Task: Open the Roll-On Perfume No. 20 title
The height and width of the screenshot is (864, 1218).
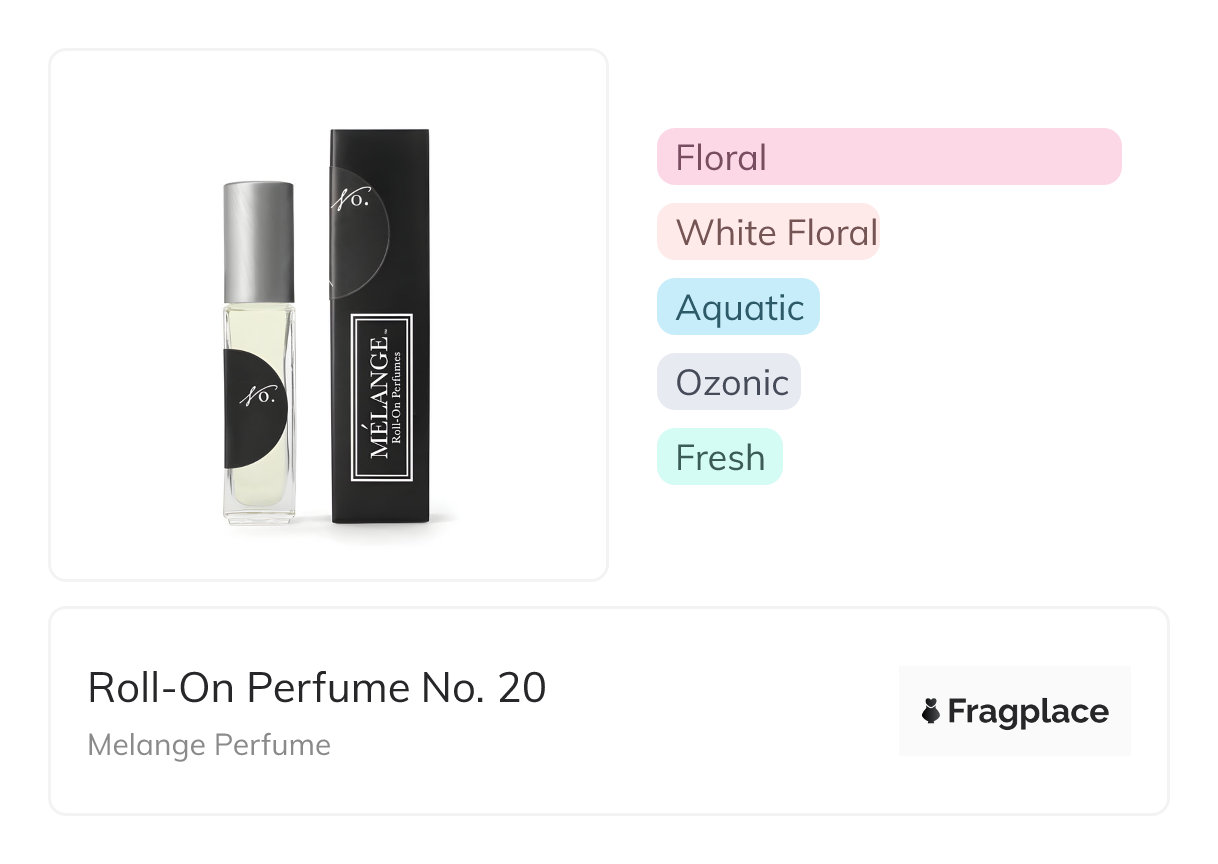Action: pos(317,688)
